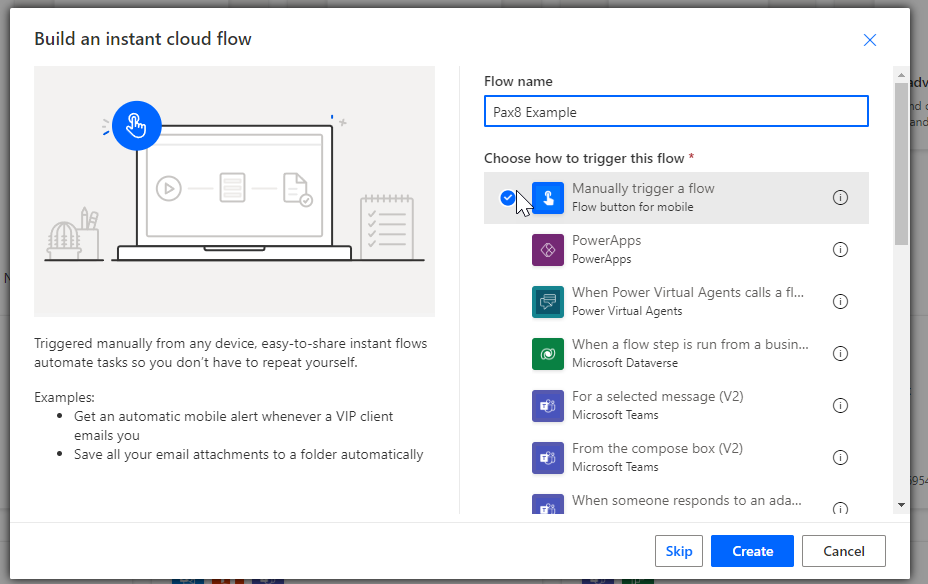
Task: Click the purple PowerApps trigger icon
Action: pos(548,250)
